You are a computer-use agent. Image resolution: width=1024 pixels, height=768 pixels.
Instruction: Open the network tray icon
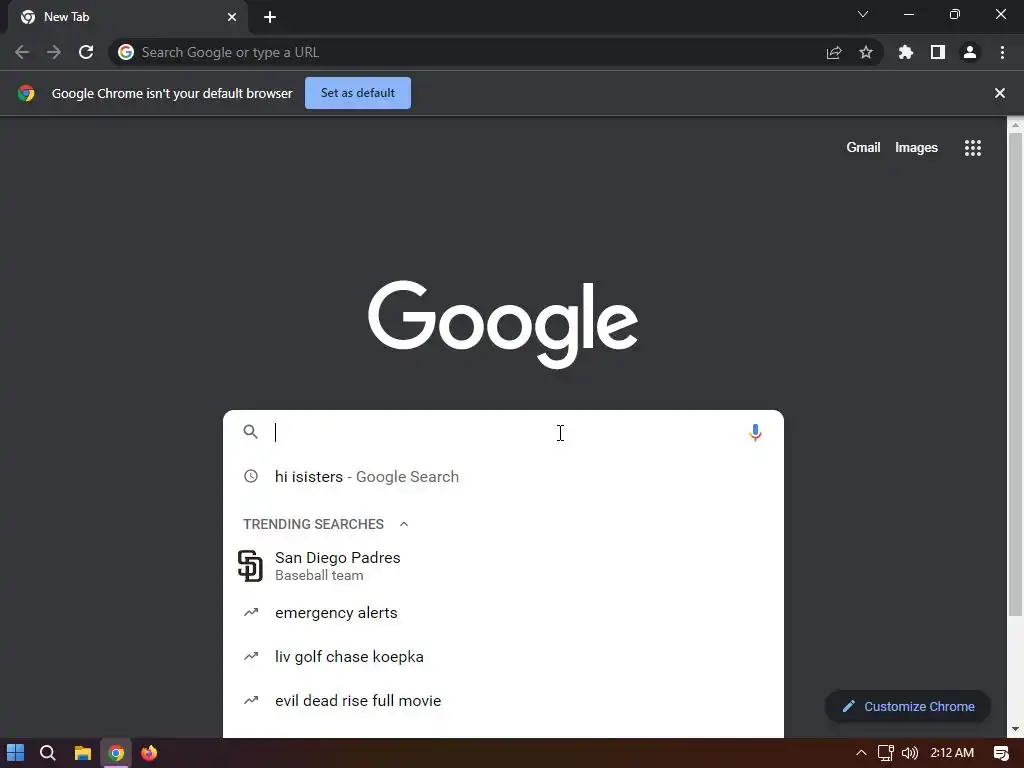pos(886,753)
